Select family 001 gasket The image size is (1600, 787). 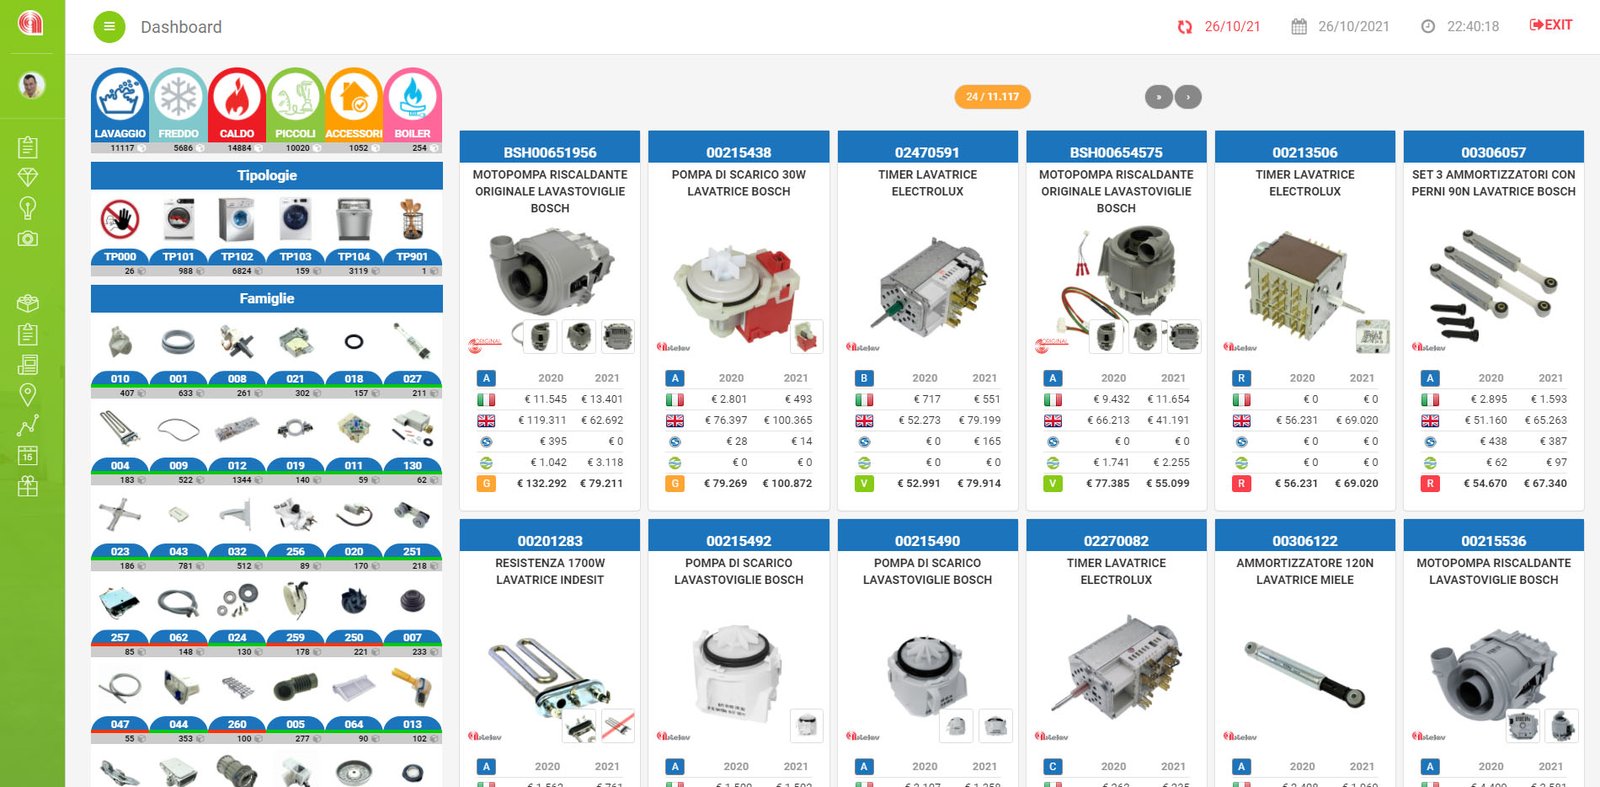point(178,358)
